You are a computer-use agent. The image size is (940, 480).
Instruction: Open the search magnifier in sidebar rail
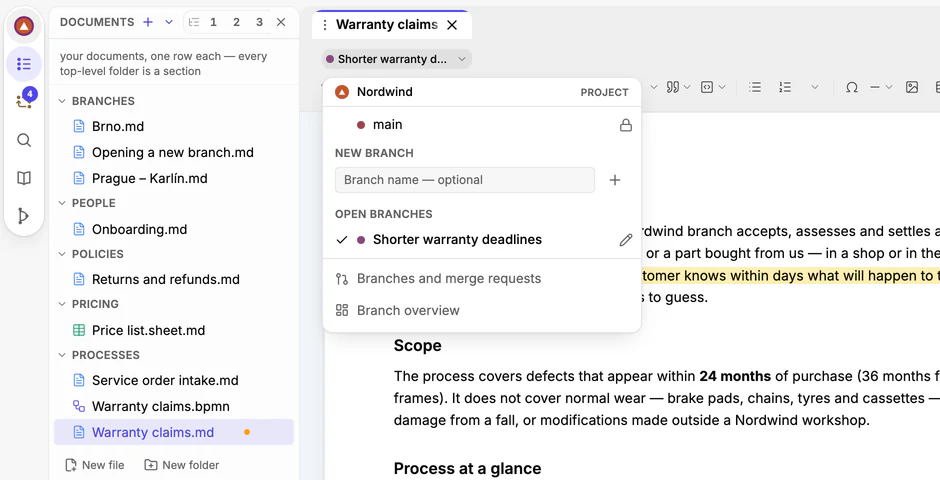click(x=24, y=140)
